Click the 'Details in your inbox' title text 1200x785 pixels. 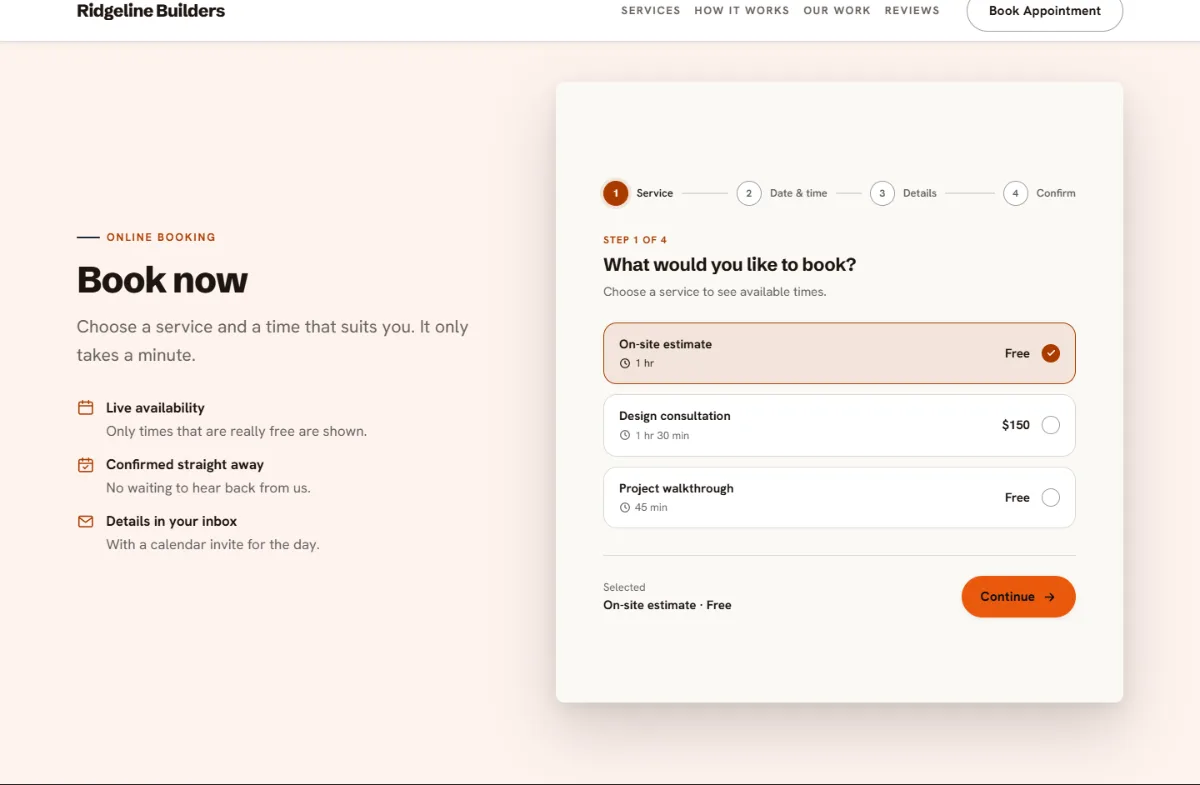pos(171,522)
